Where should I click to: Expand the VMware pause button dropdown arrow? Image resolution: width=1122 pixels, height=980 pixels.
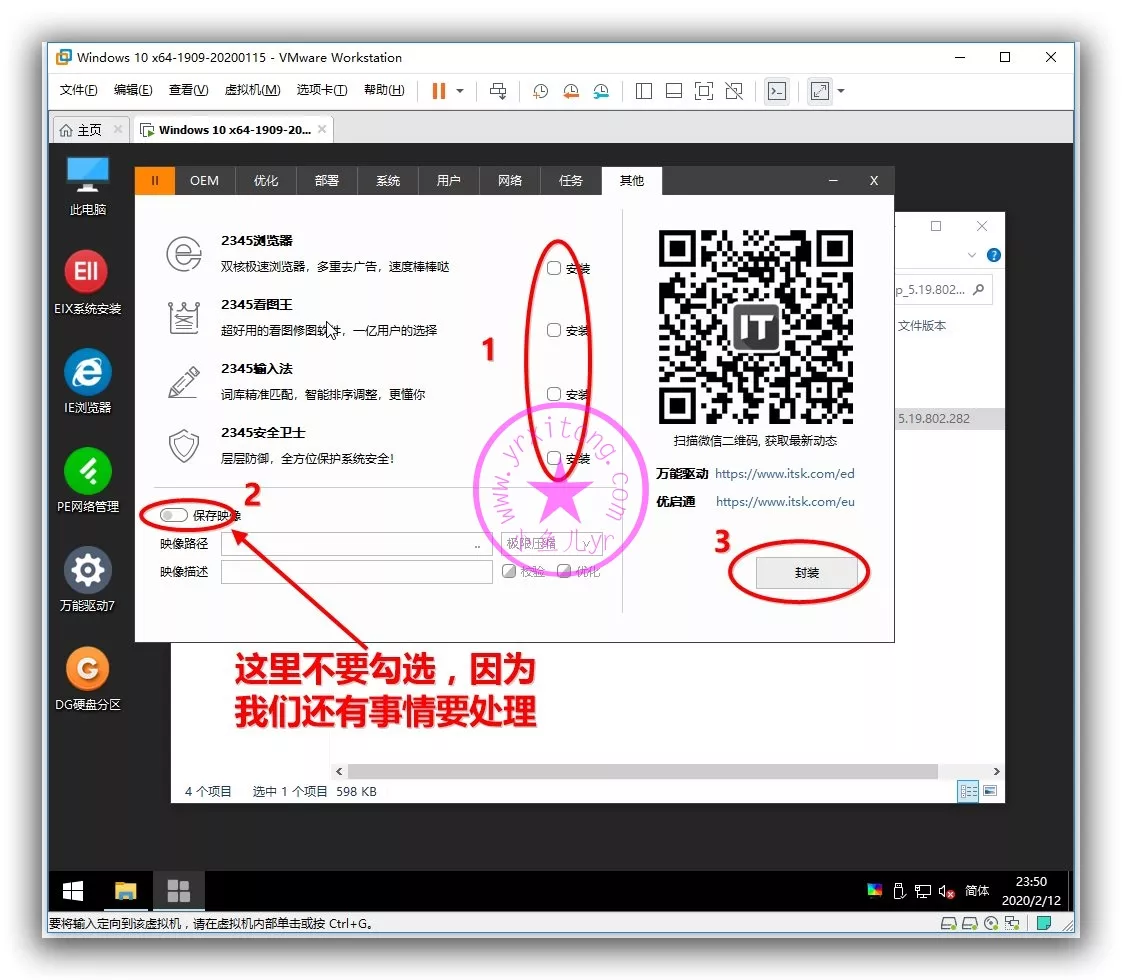pyautogui.click(x=460, y=91)
